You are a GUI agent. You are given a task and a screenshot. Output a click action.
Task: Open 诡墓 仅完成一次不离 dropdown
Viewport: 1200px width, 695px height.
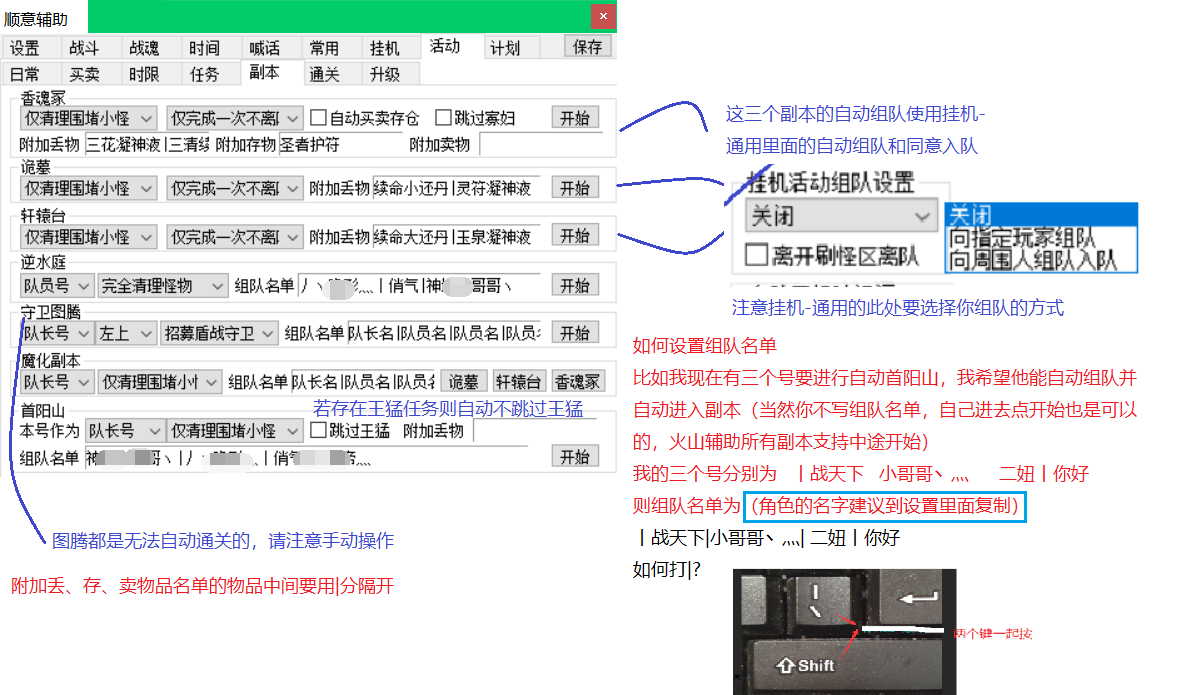pos(235,187)
